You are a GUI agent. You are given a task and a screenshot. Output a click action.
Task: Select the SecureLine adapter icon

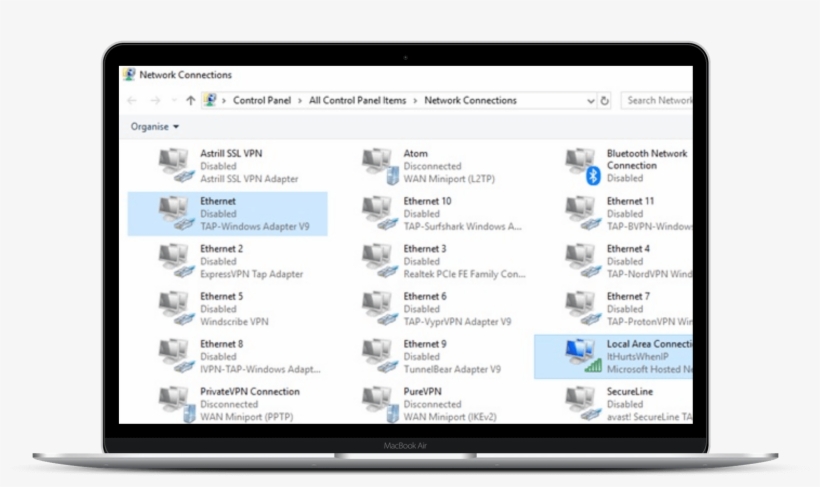583,403
